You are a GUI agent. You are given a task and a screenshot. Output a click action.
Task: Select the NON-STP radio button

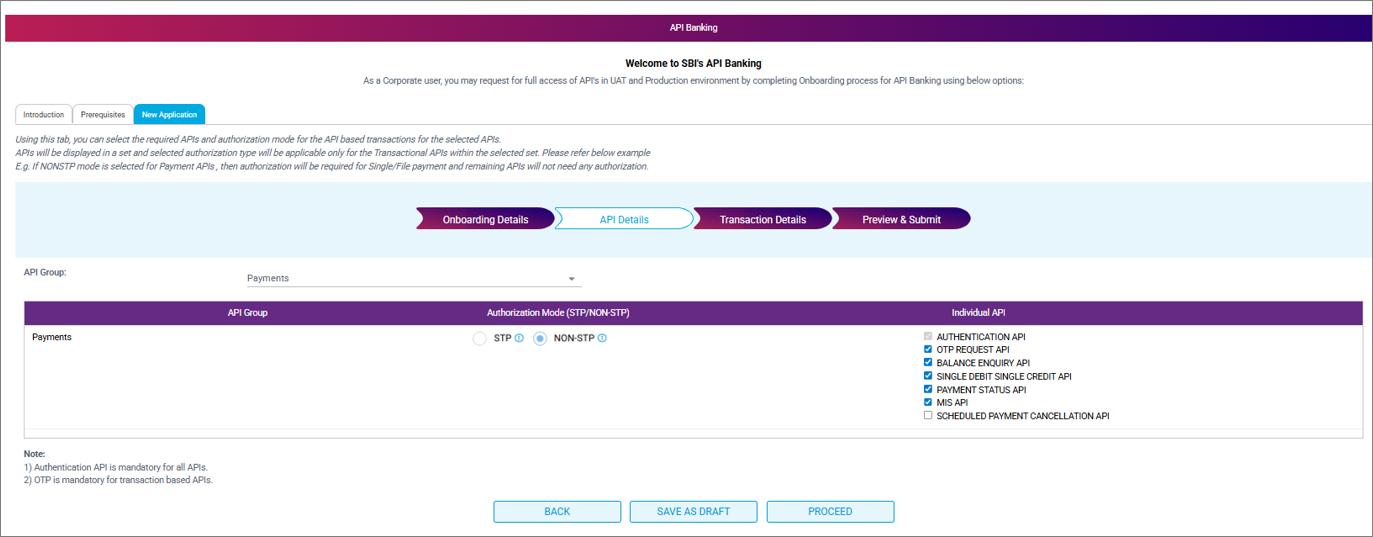pyautogui.click(x=540, y=339)
